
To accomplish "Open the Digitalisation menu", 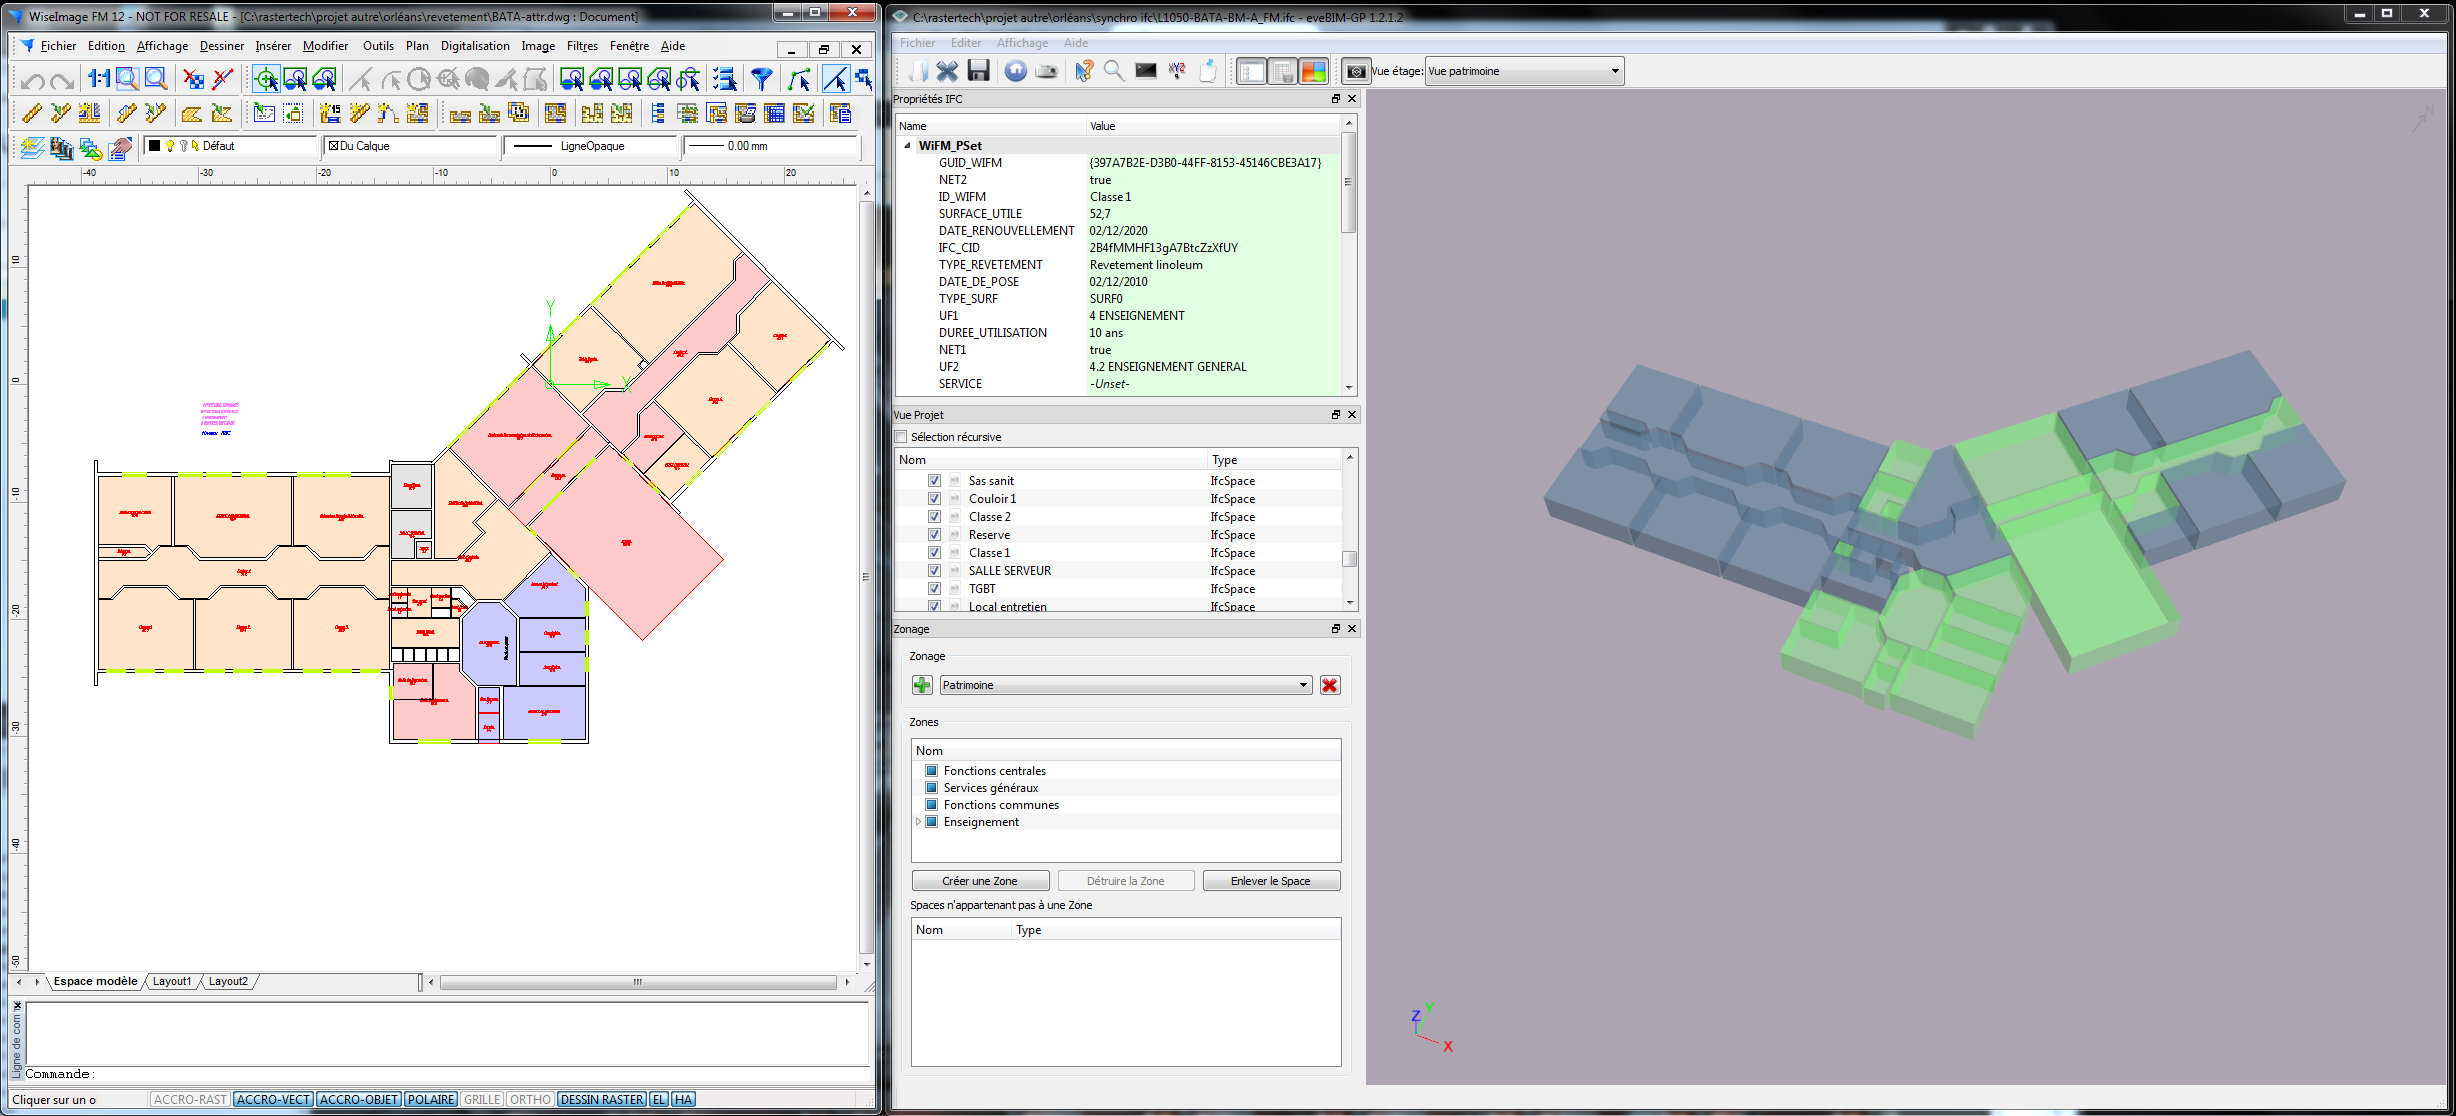I will [475, 46].
